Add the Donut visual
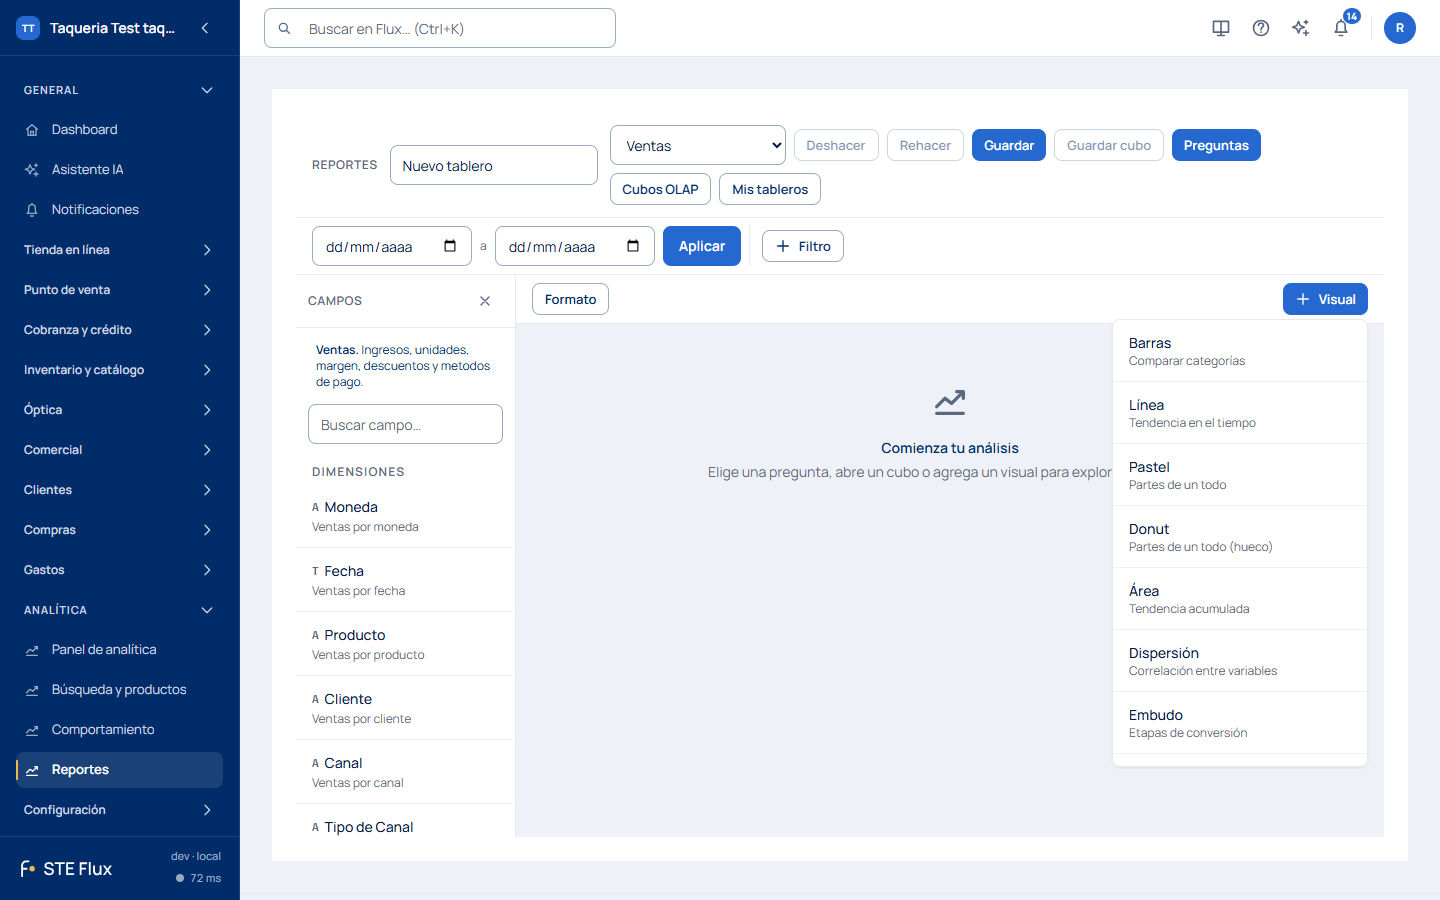This screenshot has width=1440, height=900. [1240, 537]
